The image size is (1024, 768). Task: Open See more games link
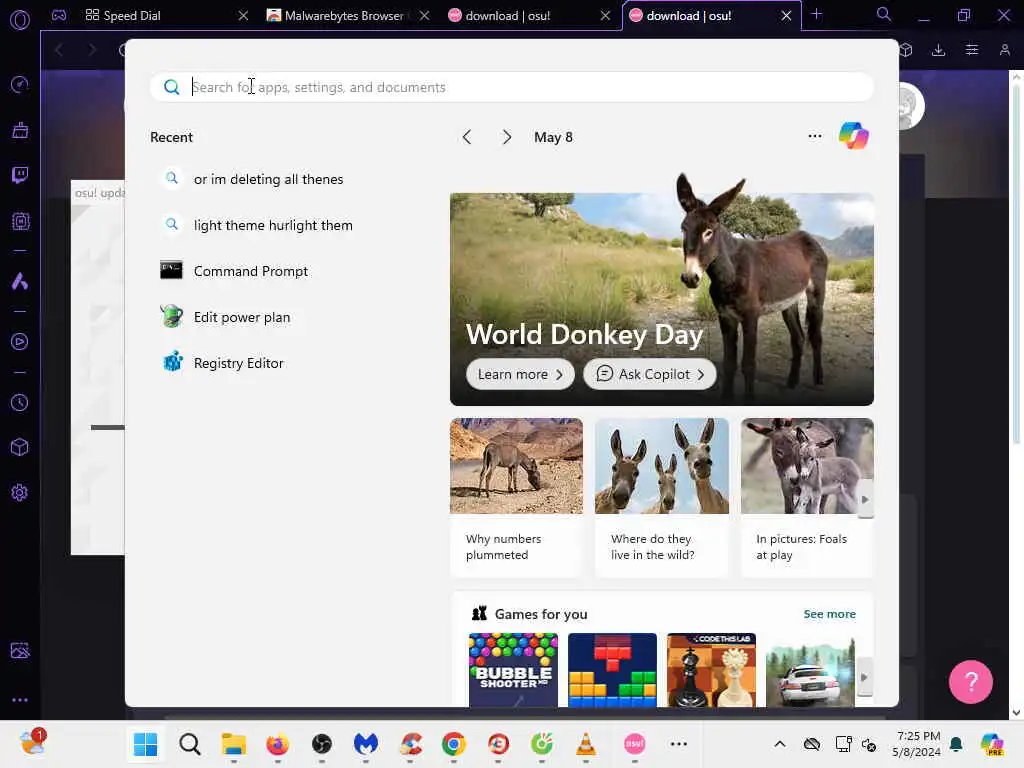(829, 614)
